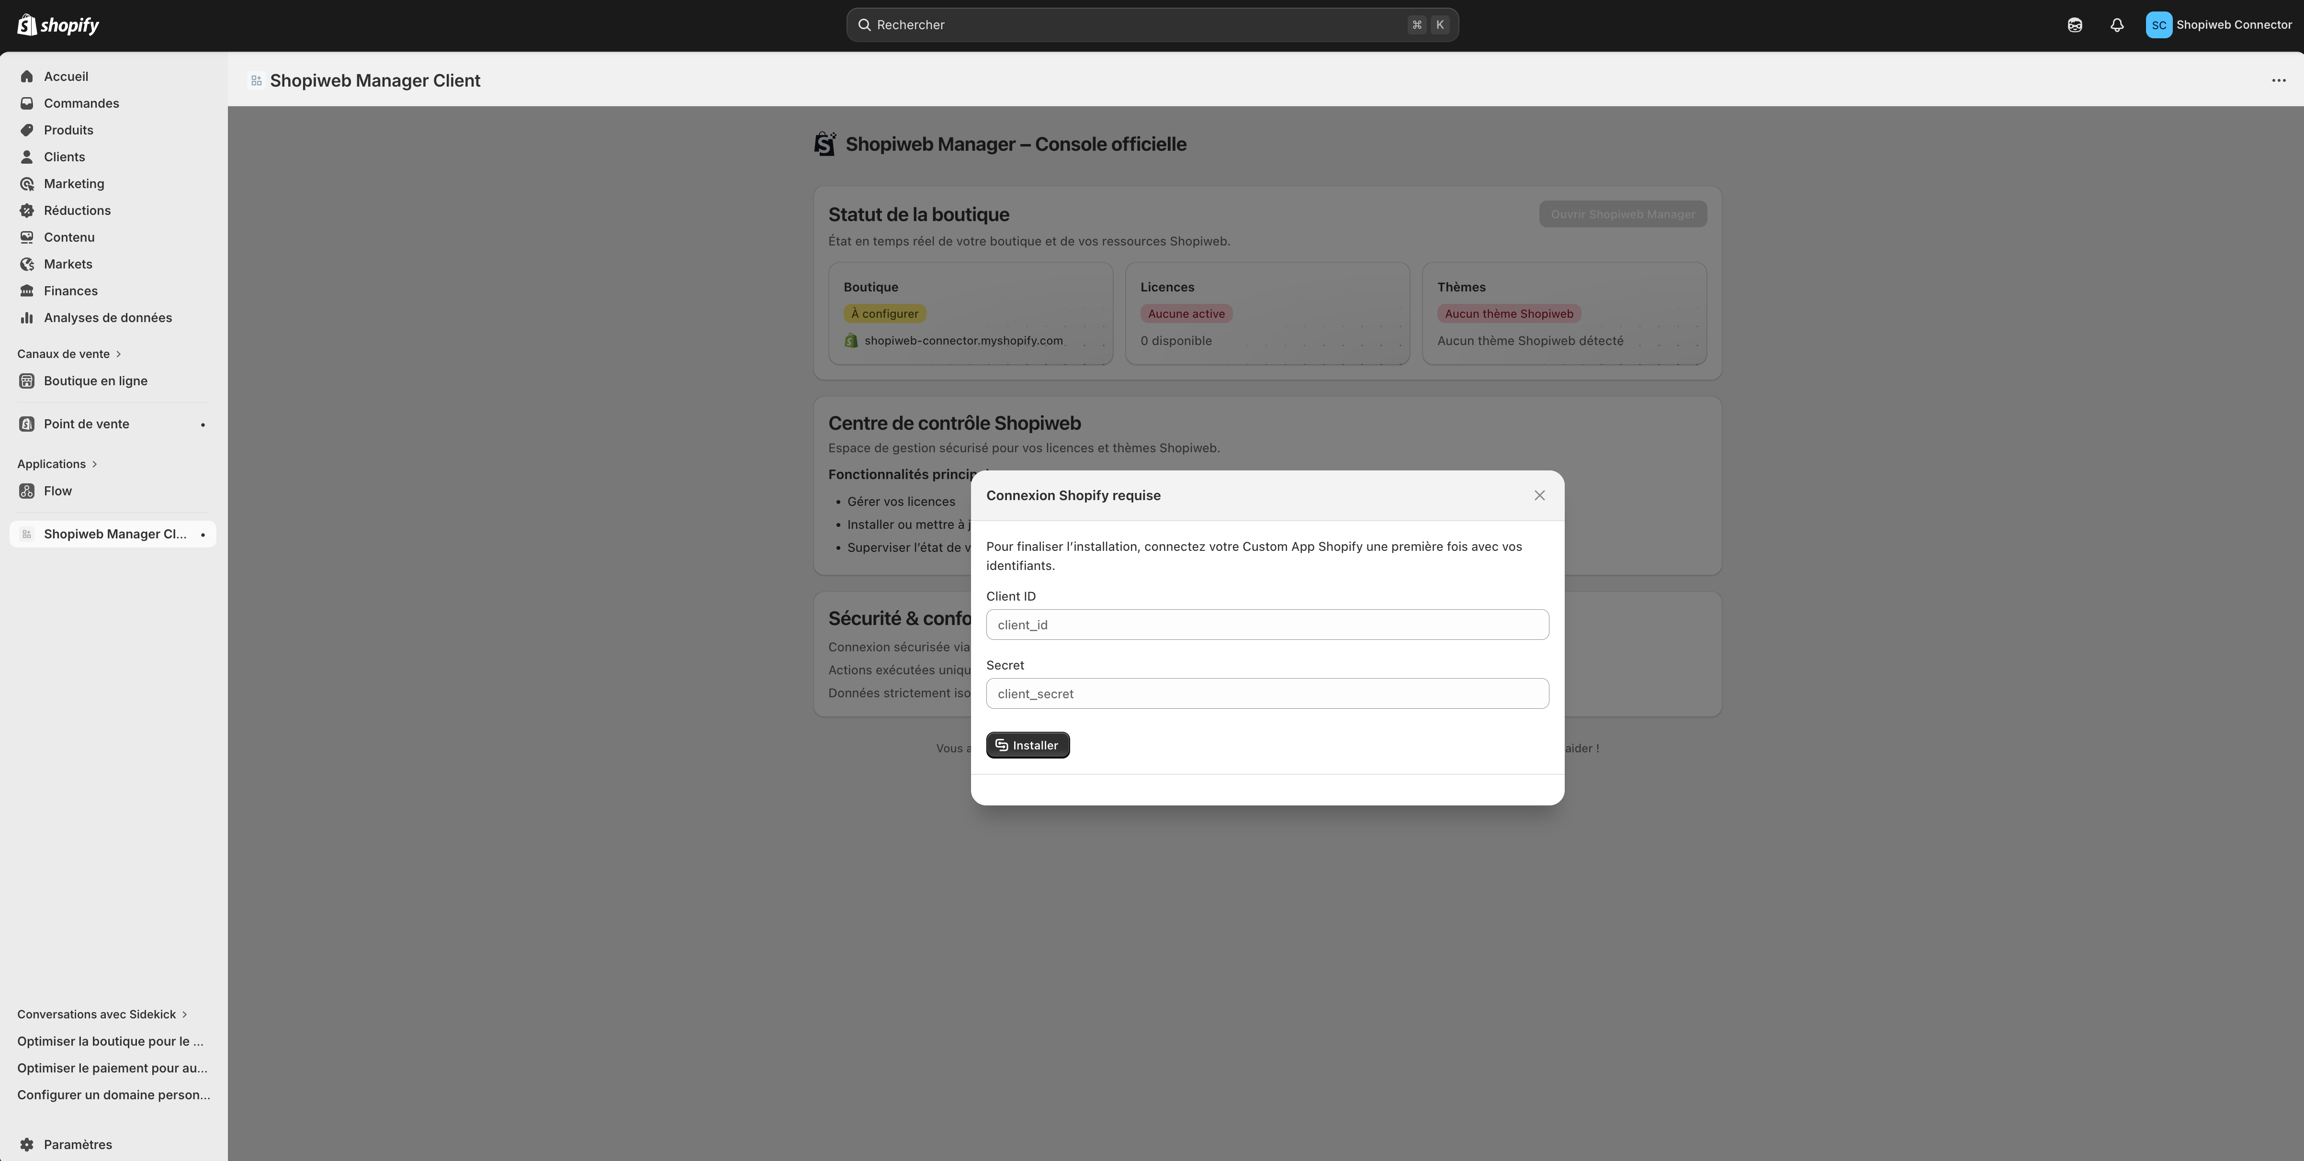The image size is (2304, 1161).
Task: Open the notifications bell icon
Action: tap(2117, 25)
